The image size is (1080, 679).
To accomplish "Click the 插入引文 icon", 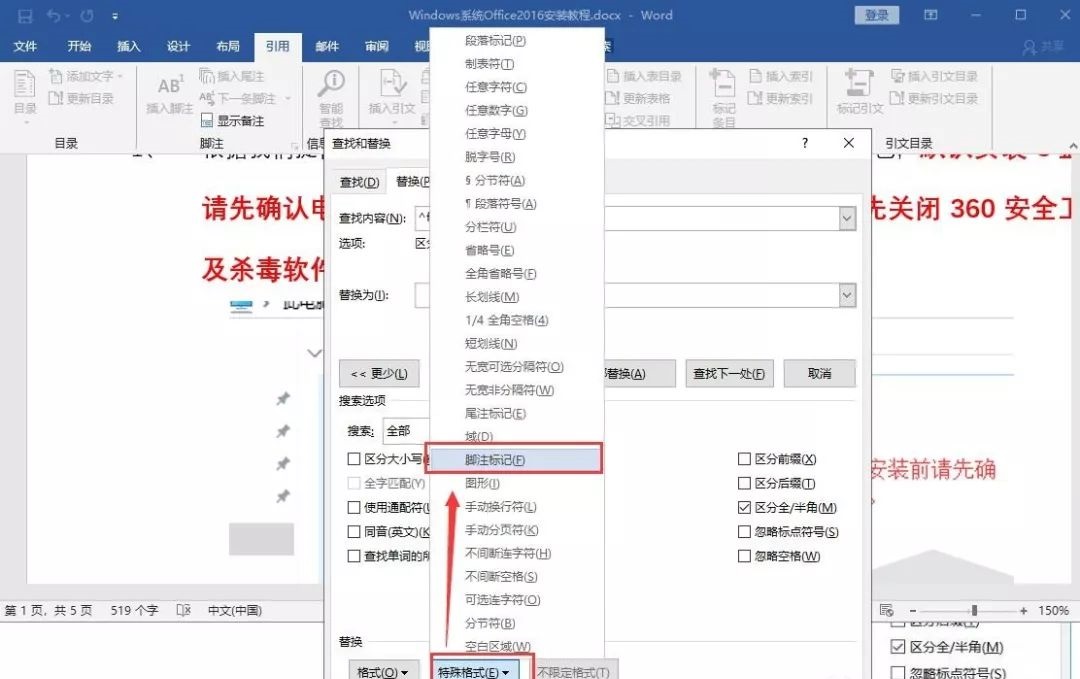I will point(392,84).
